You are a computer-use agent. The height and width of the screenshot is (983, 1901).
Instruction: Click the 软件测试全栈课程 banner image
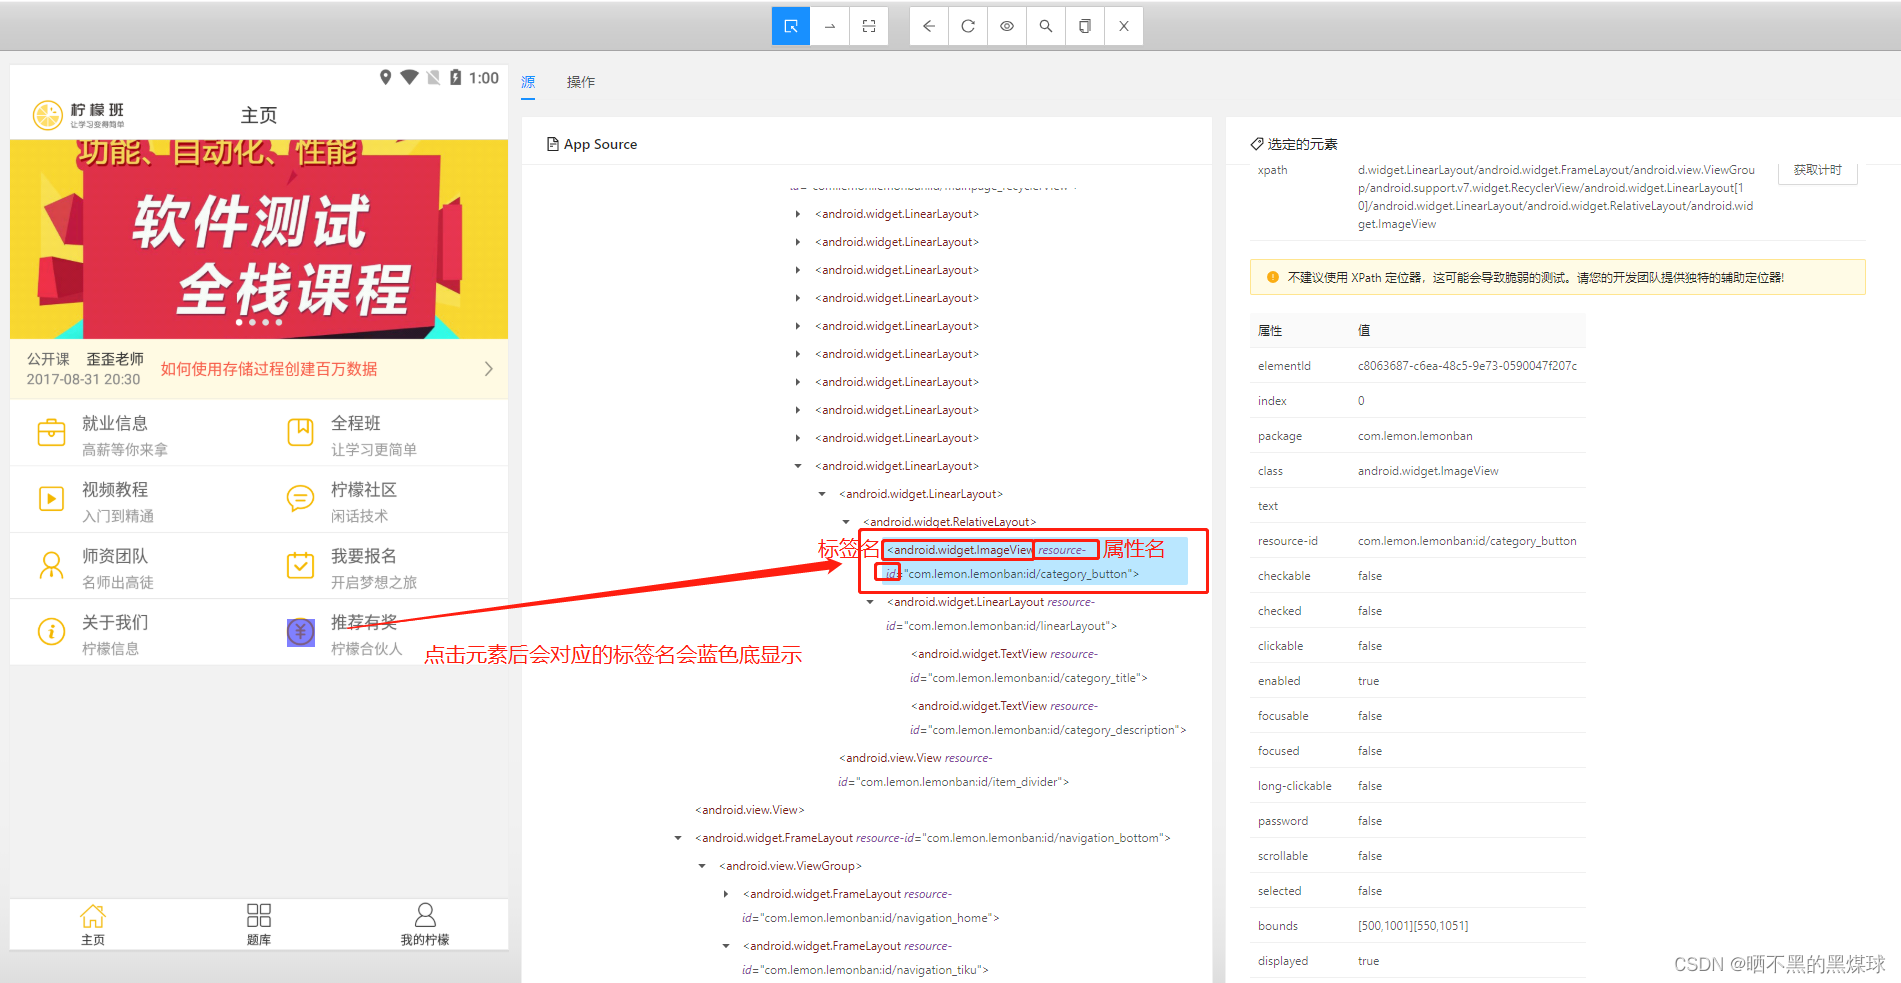click(259, 239)
